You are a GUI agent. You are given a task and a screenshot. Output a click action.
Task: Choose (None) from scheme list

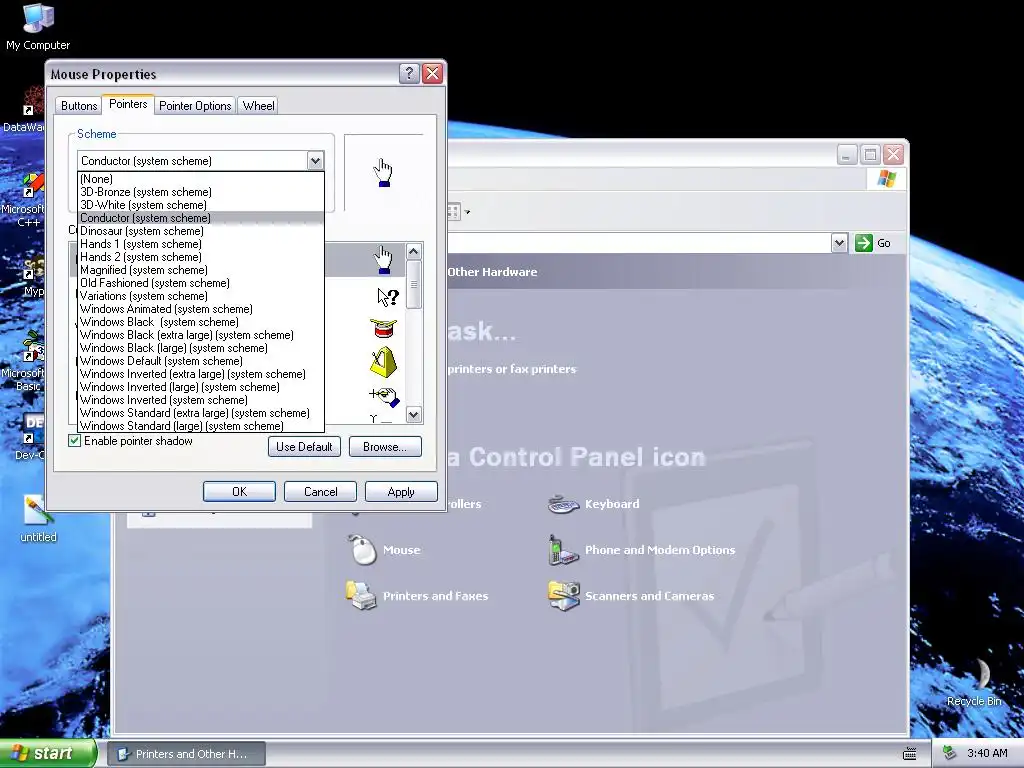click(x=200, y=179)
